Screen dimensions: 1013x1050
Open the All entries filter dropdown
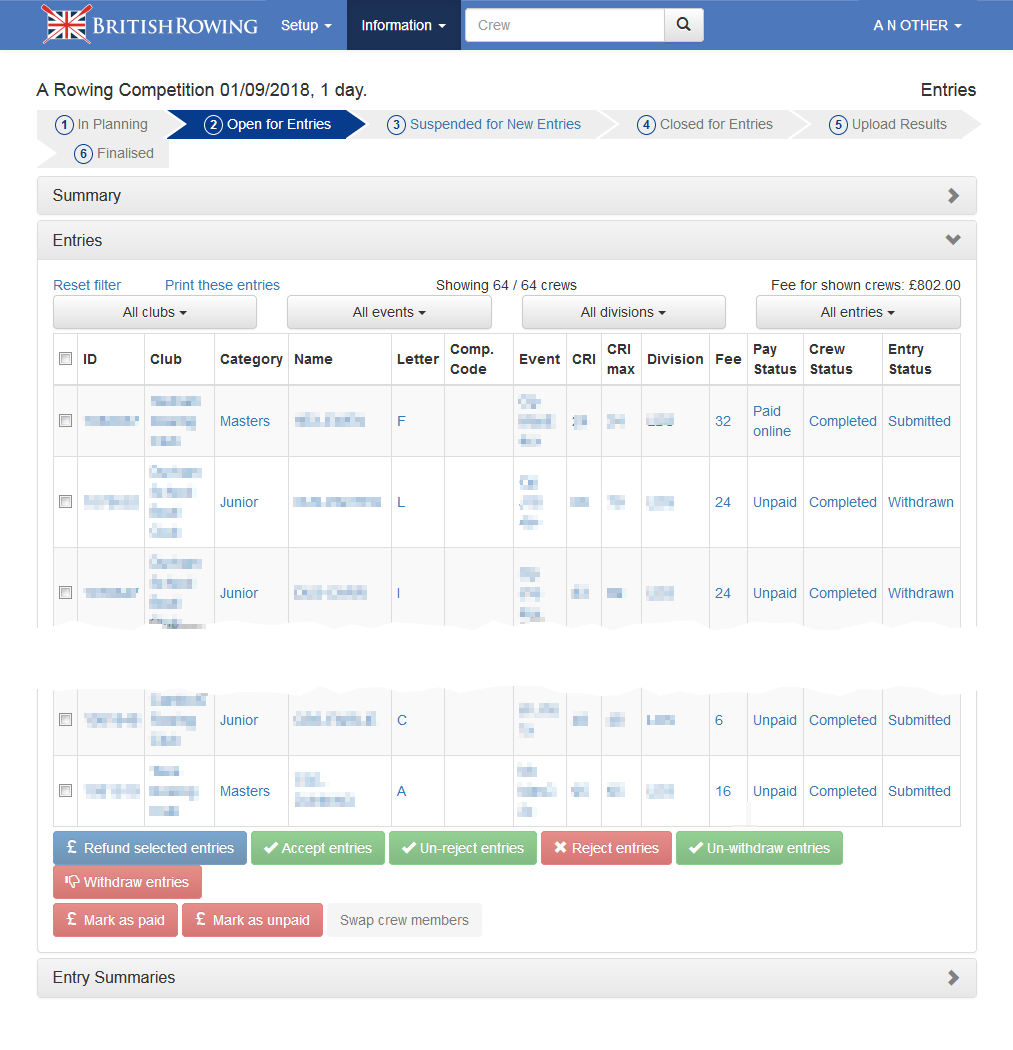857,312
